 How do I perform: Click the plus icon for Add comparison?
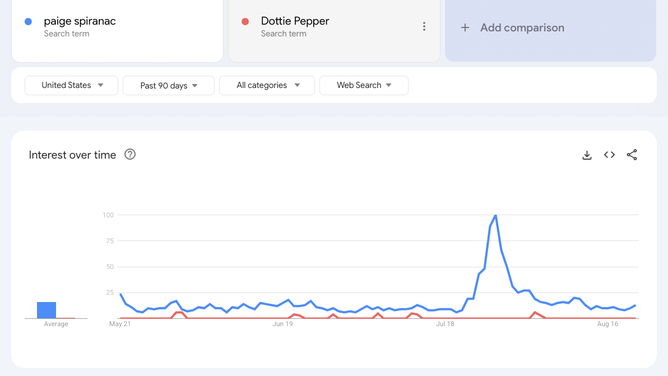(465, 28)
